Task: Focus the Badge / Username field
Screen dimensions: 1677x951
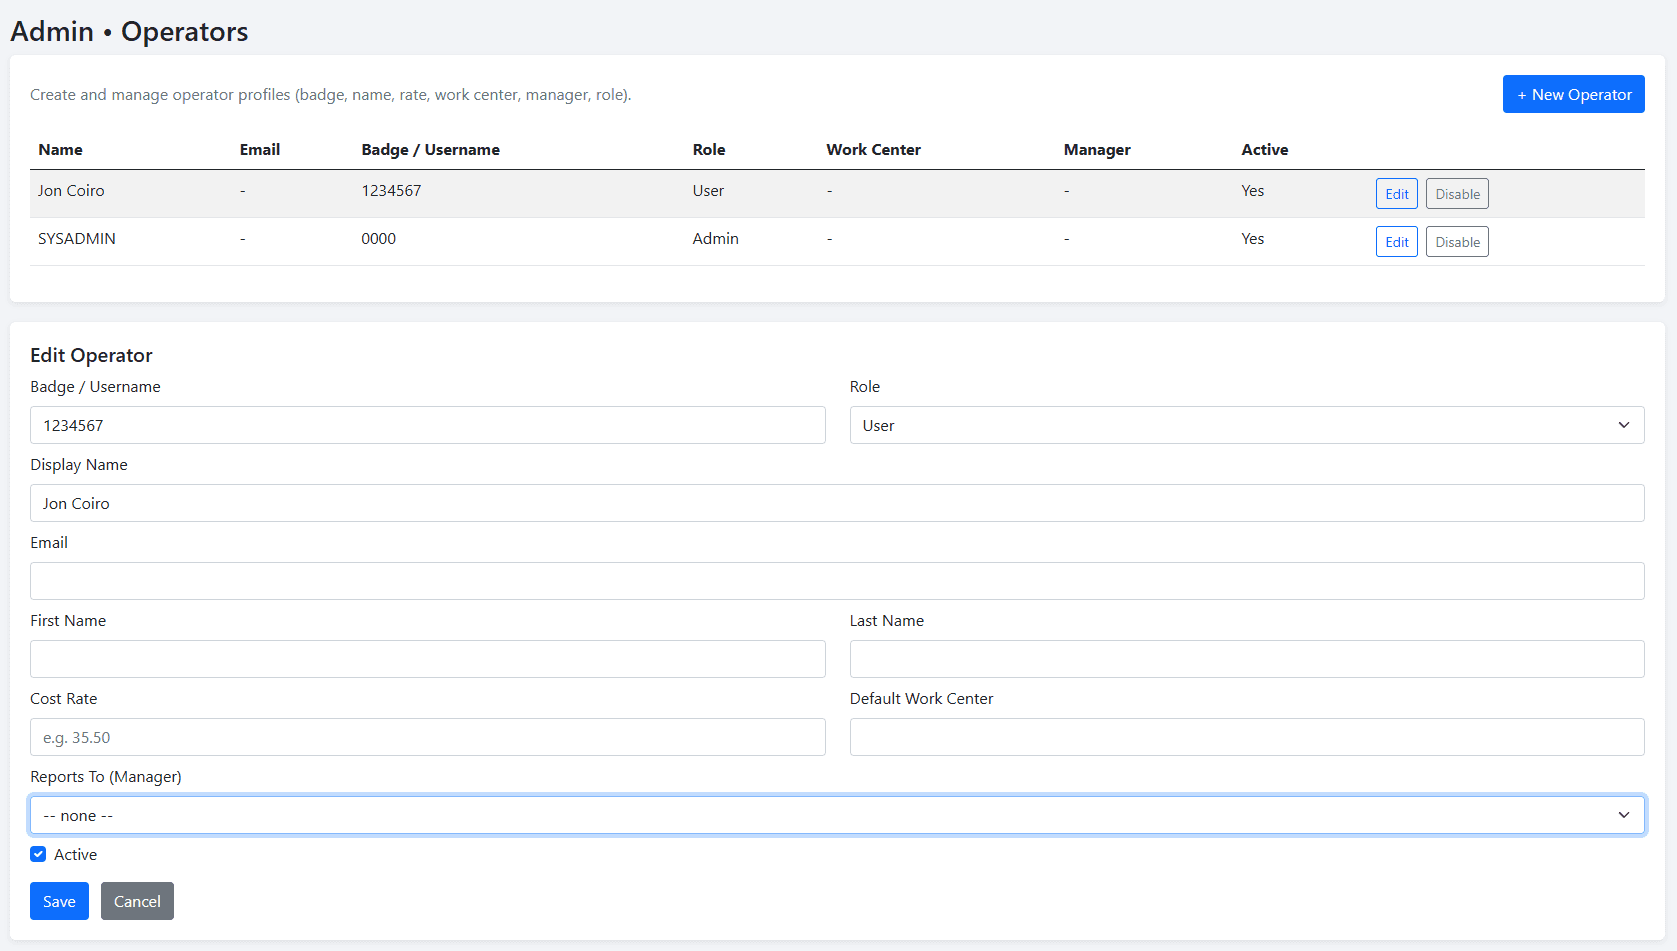Action: click(x=427, y=425)
